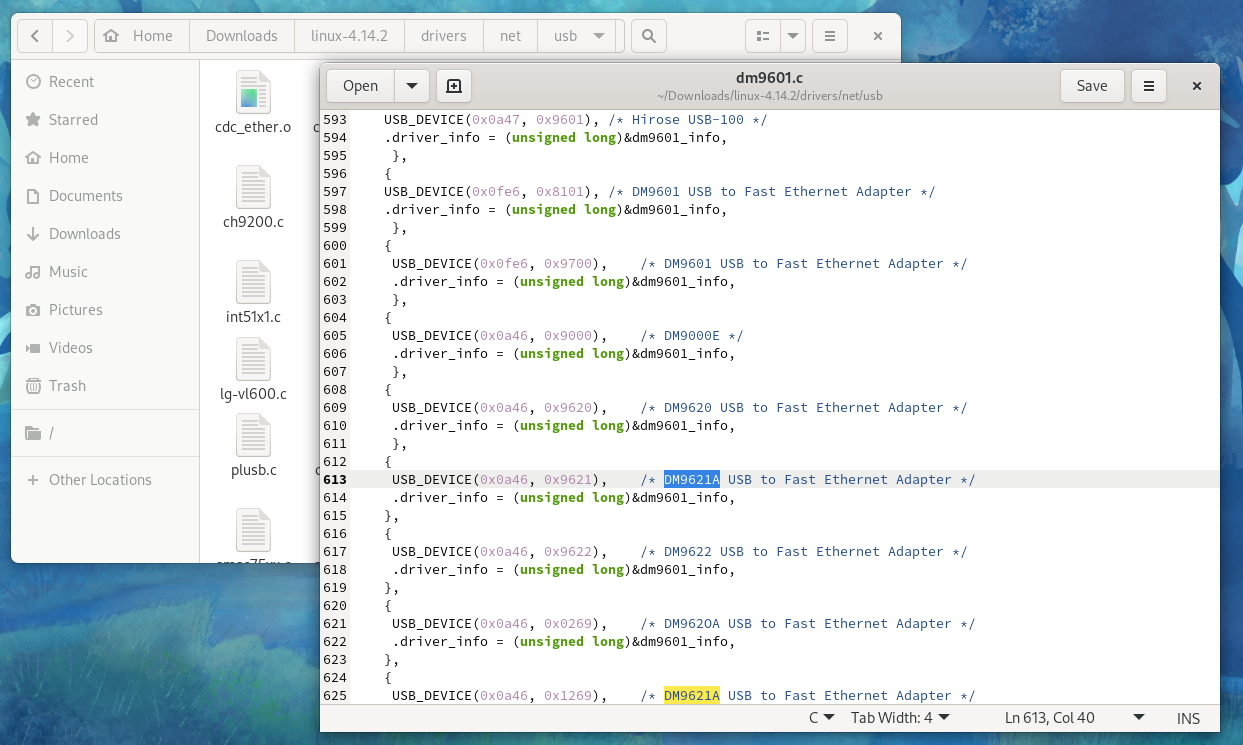Click 0x0269 on line 621
1243x745 pixels.
coord(568,624)
